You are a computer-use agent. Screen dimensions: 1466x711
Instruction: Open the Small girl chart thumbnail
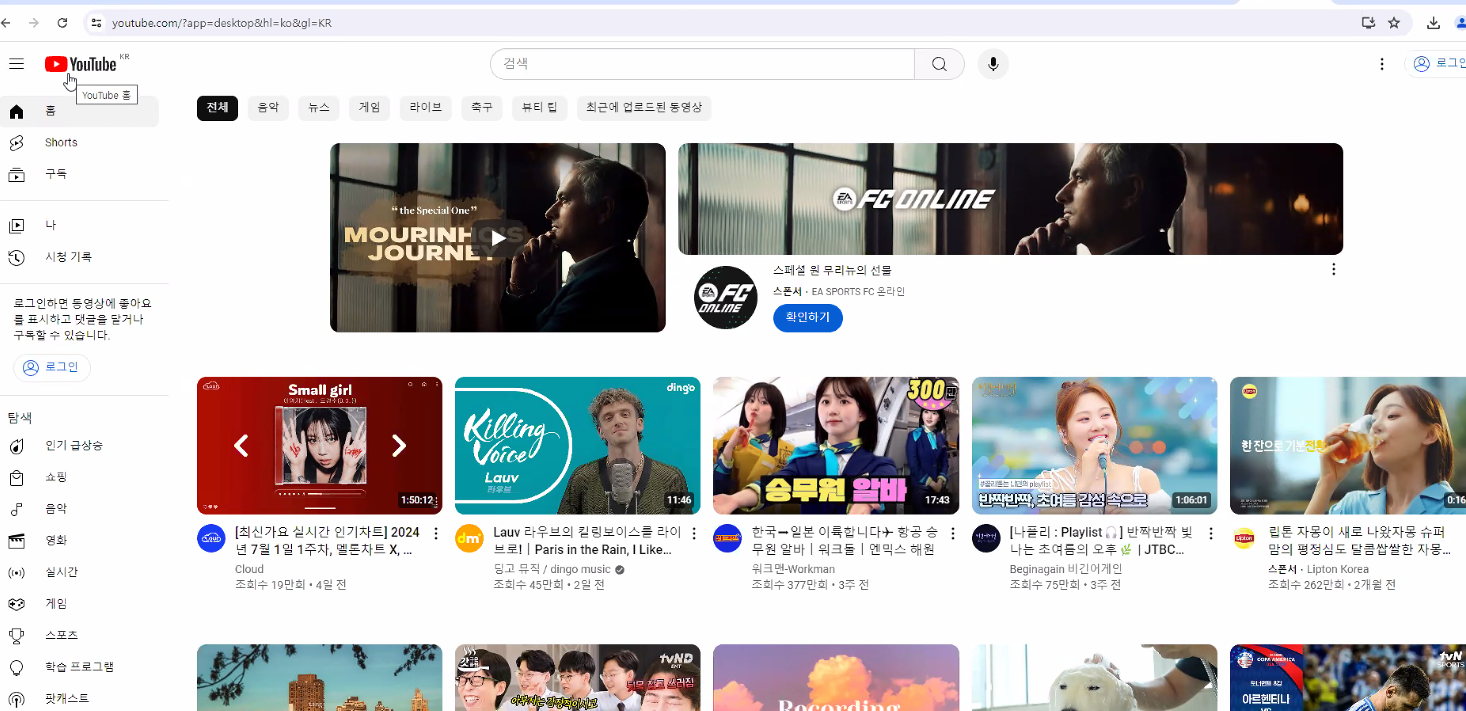[x=319, y=446]
